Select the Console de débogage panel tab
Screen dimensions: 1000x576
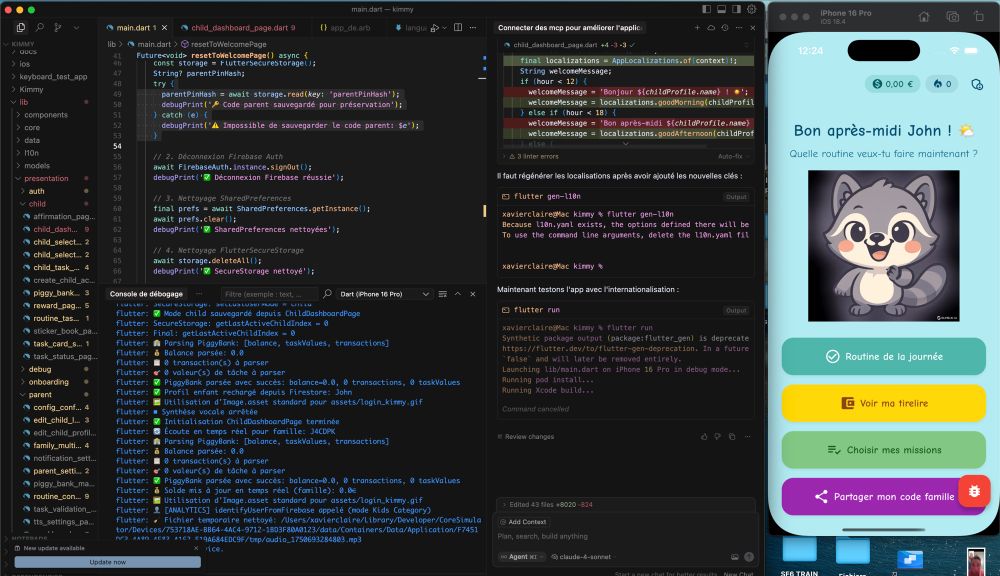click(146, 294)
